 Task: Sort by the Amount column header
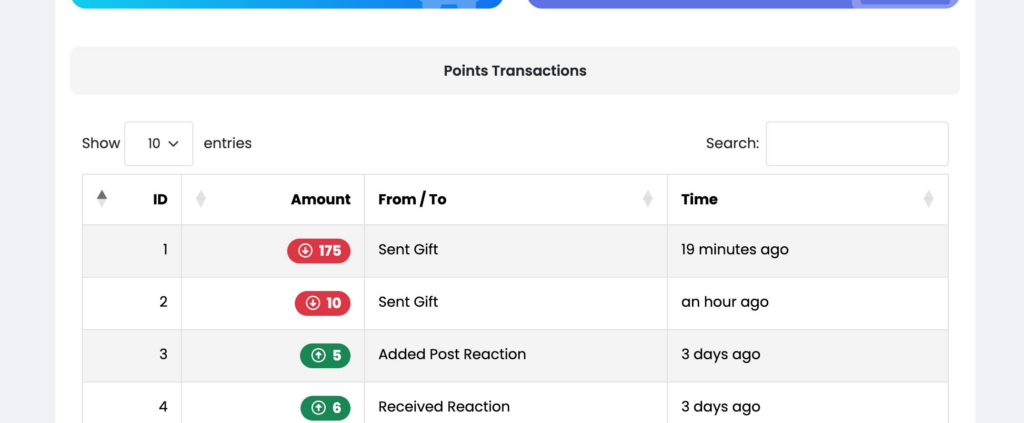coord(320,199)
